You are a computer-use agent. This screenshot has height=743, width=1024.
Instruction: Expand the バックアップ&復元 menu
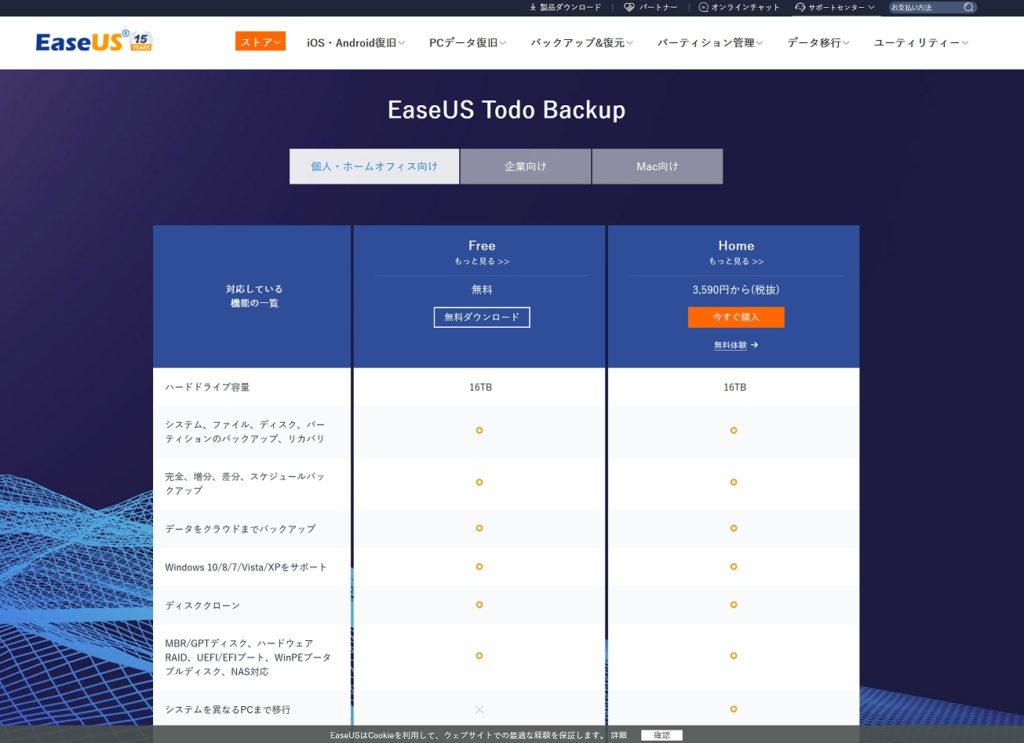pos(581,42)
